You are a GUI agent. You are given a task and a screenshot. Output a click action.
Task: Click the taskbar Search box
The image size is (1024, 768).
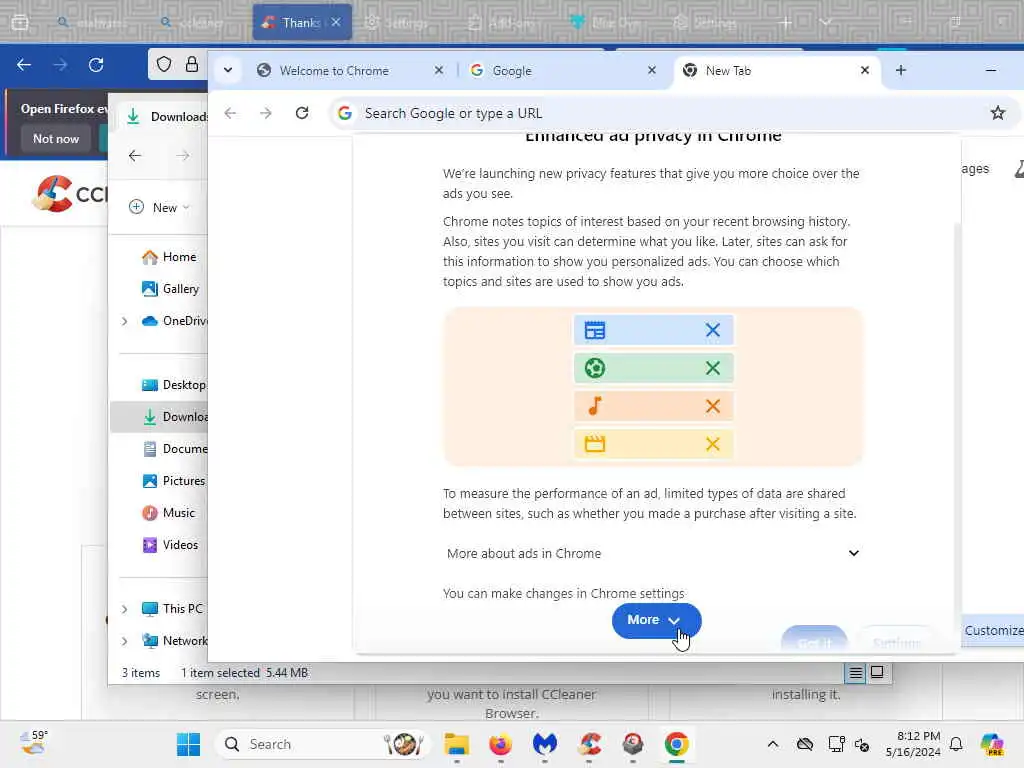323,744
